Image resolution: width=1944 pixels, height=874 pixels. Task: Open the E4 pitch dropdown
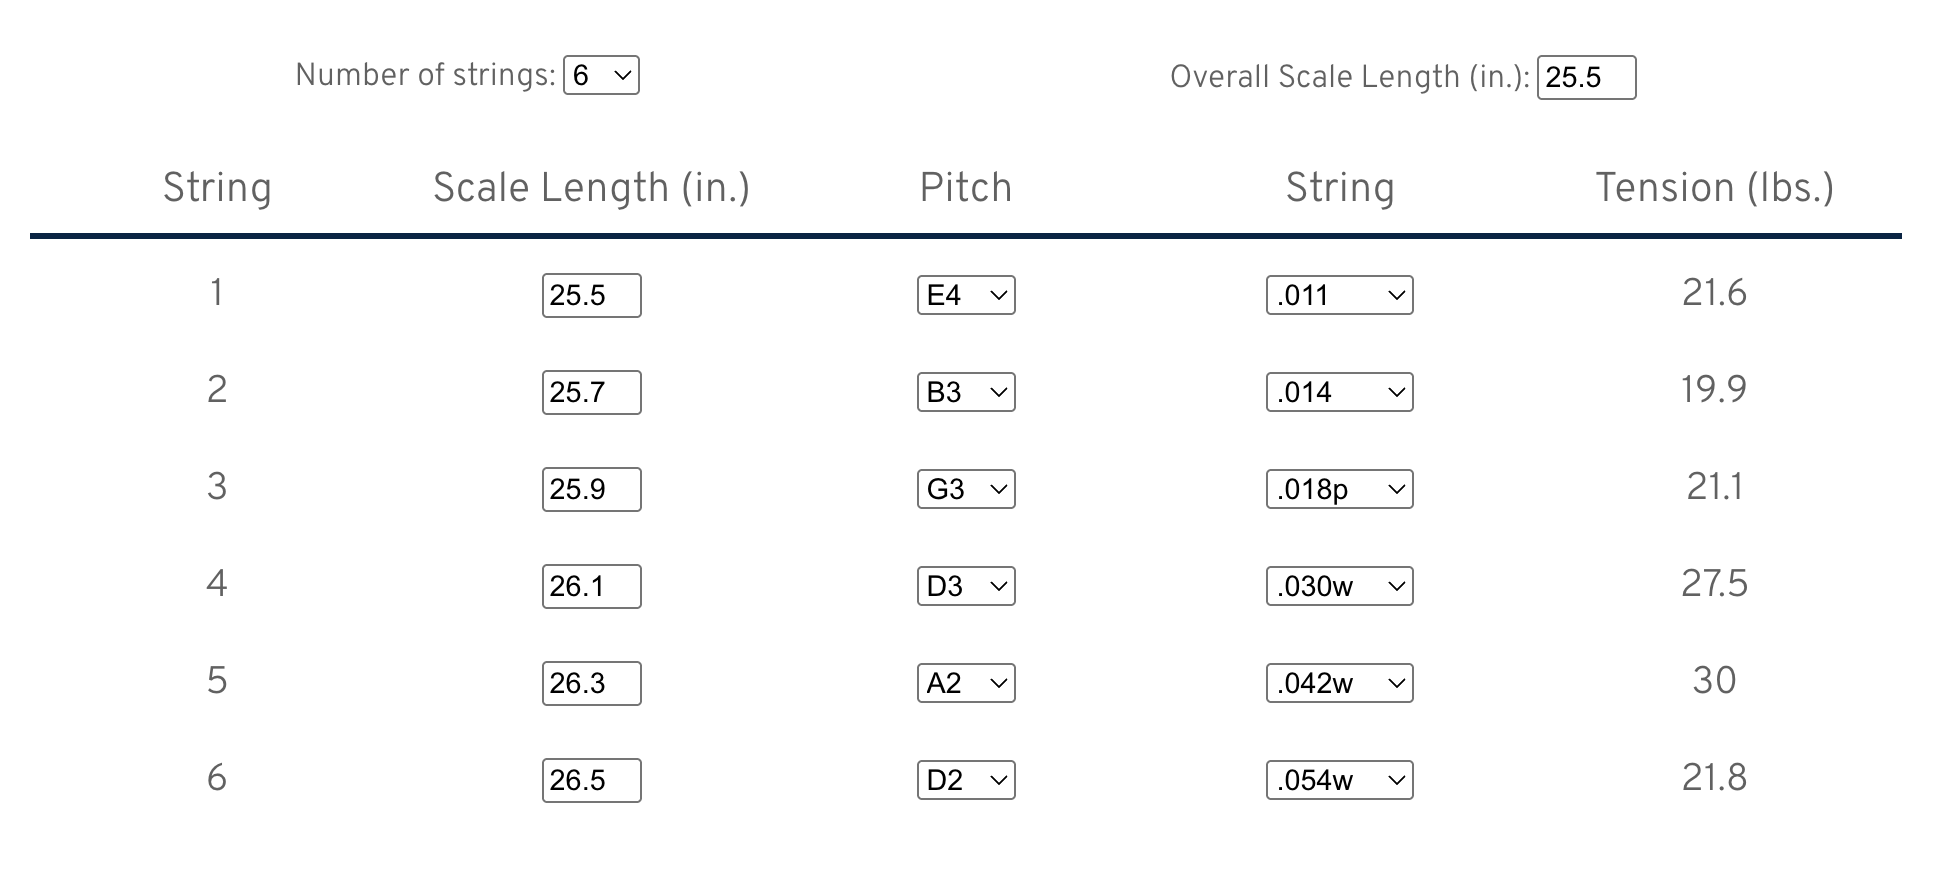[966, 296]
